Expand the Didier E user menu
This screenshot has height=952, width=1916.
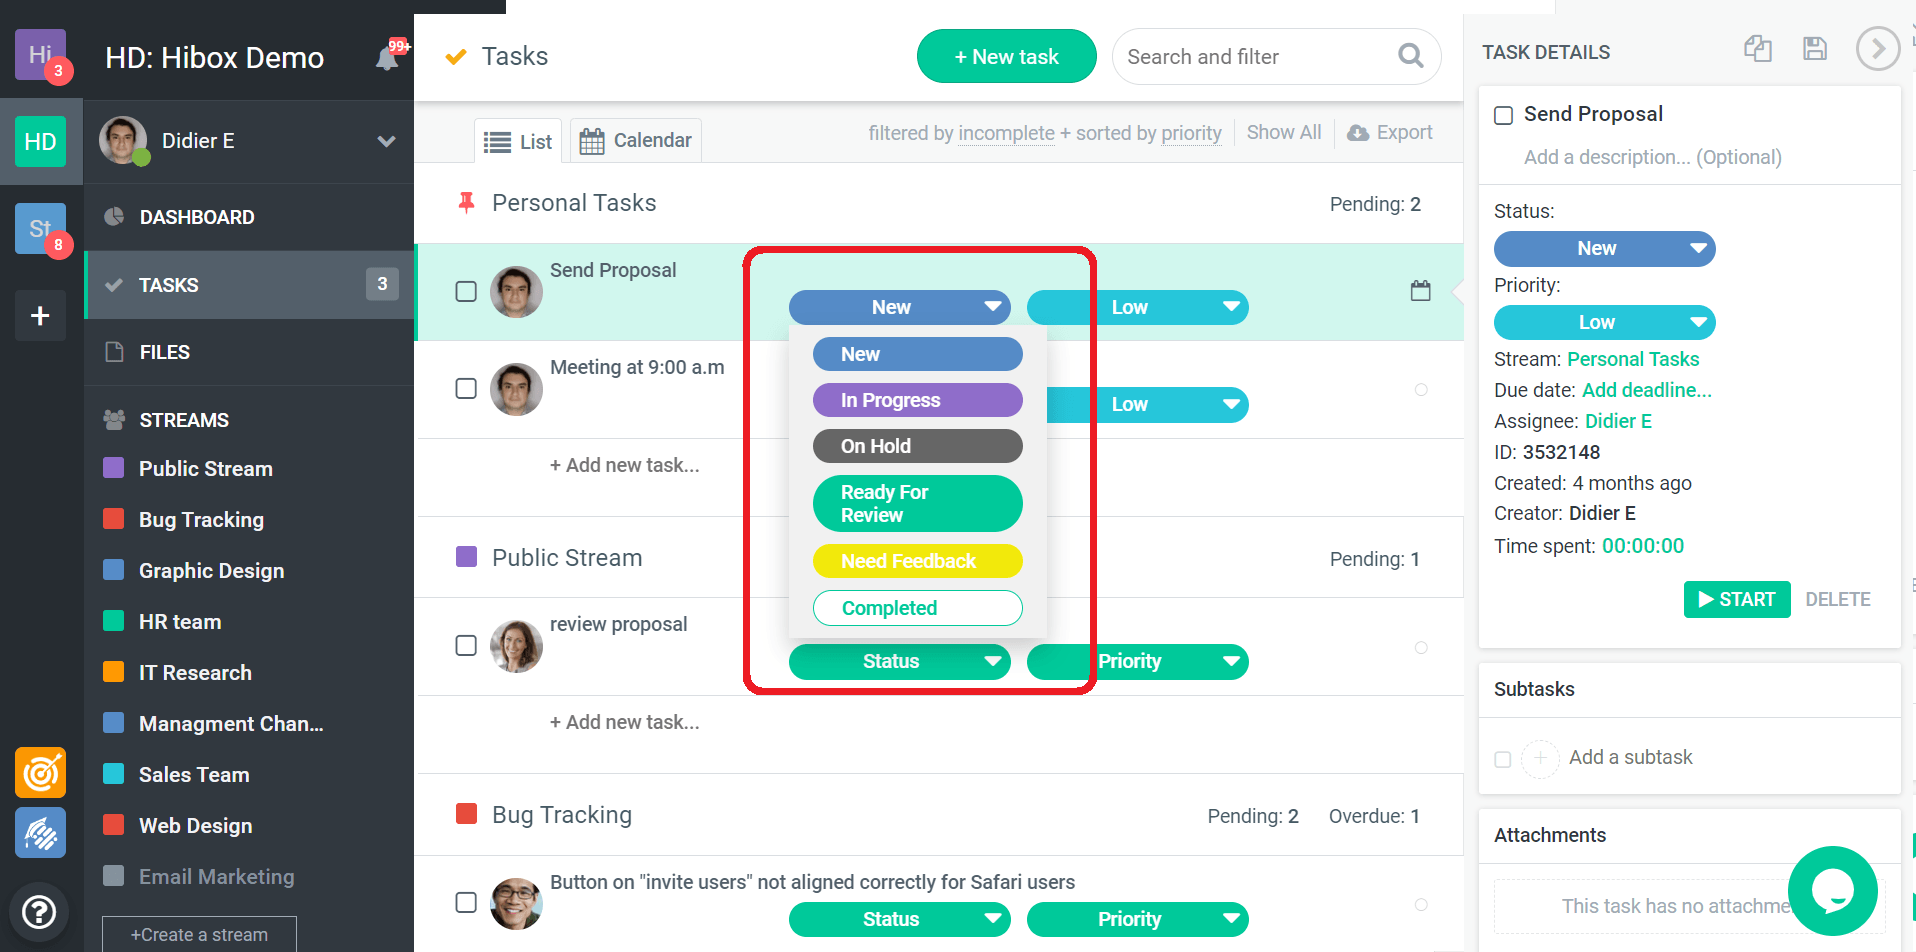(x=386, y=141)
